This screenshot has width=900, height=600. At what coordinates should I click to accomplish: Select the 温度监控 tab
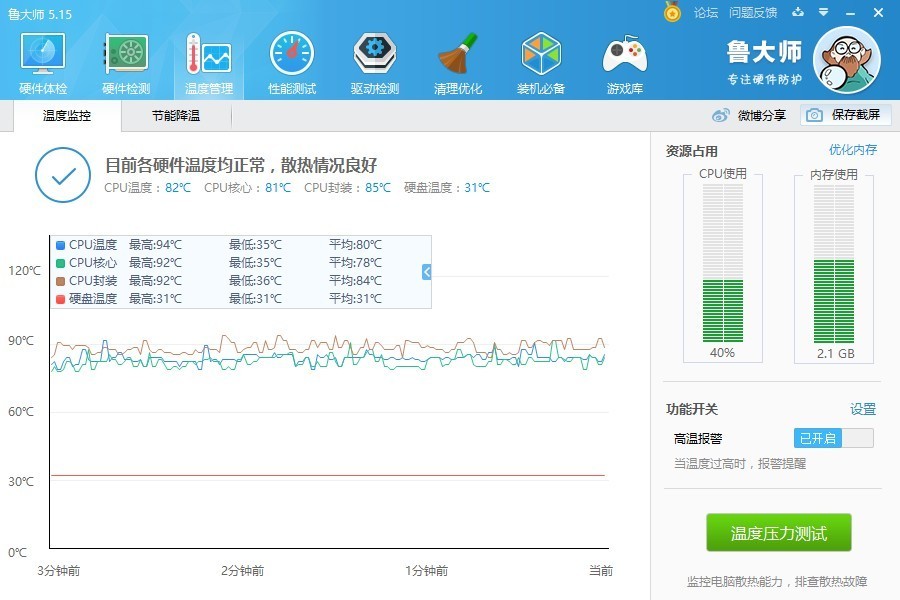pos(67,116)
